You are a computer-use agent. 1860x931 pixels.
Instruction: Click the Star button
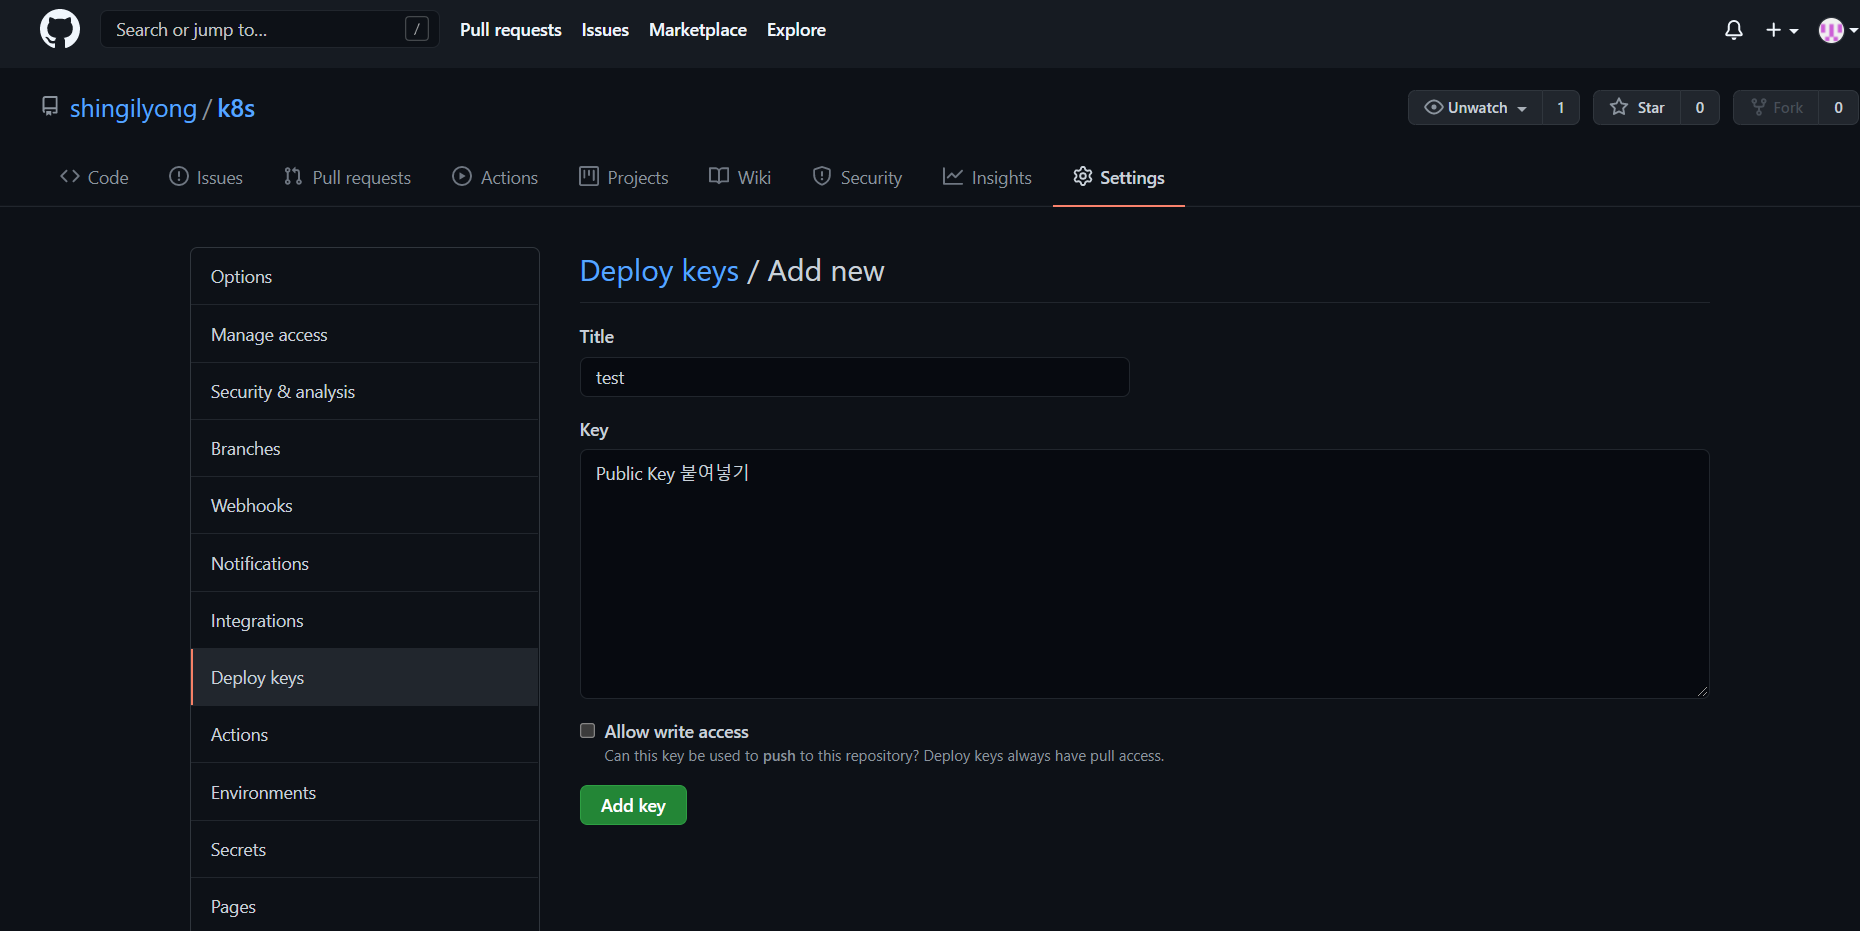1637,107
